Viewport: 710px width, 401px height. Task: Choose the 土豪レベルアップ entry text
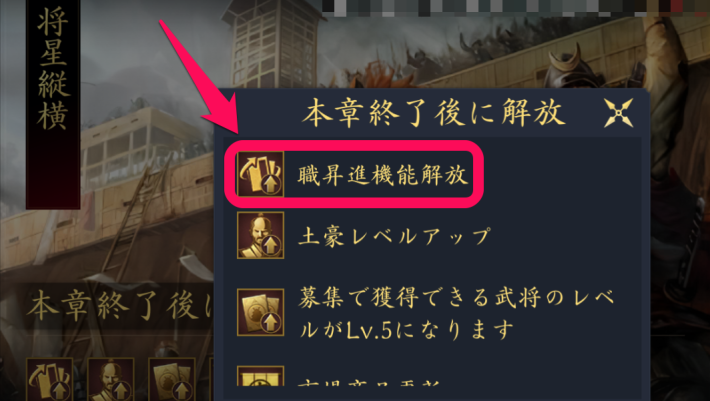click(394, 237)
